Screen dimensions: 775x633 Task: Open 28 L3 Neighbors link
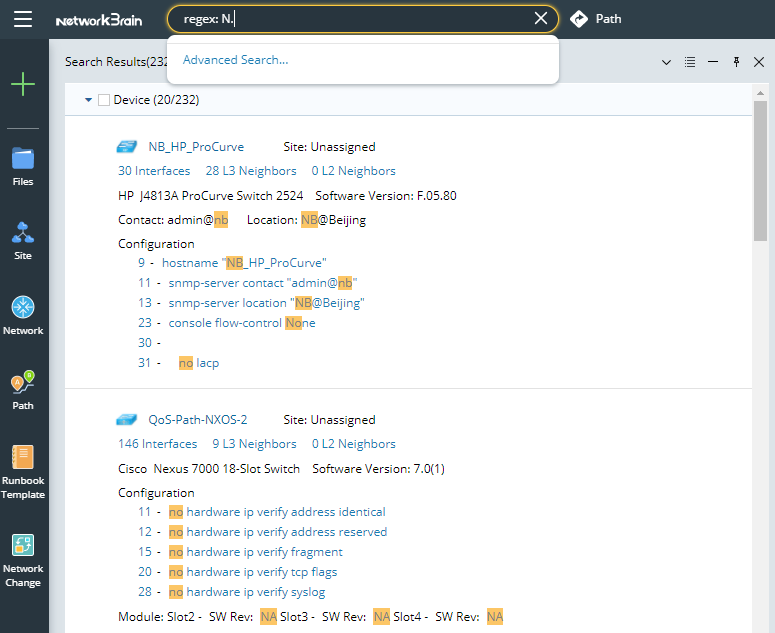click(x=251, y=171)
